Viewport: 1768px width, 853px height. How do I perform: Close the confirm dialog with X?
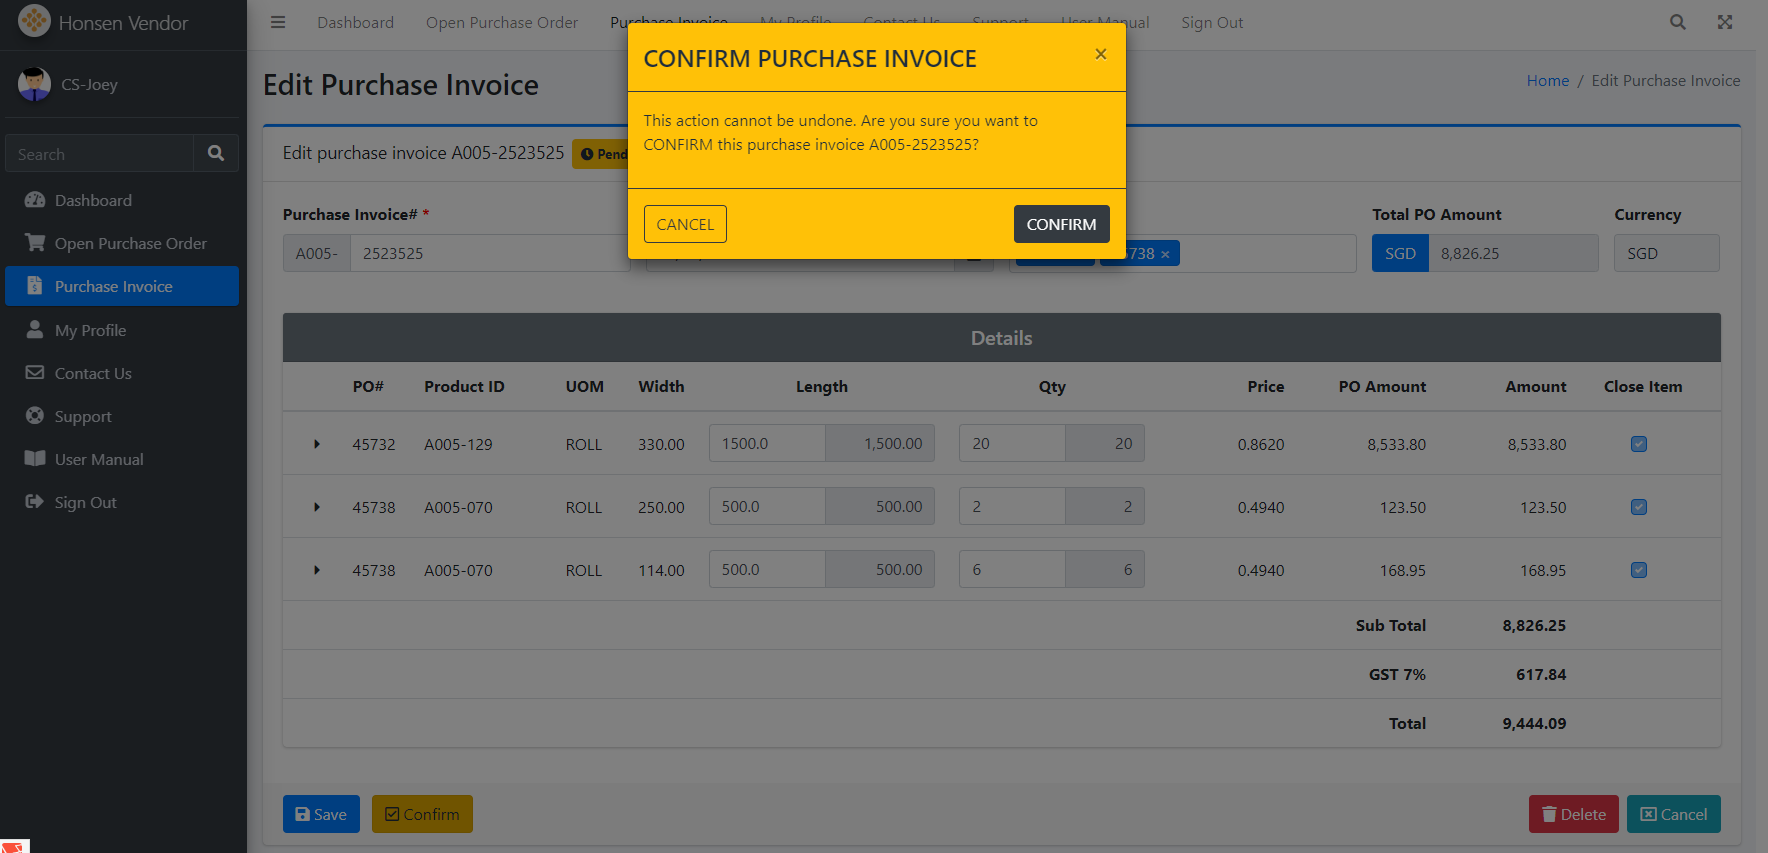1100,54
